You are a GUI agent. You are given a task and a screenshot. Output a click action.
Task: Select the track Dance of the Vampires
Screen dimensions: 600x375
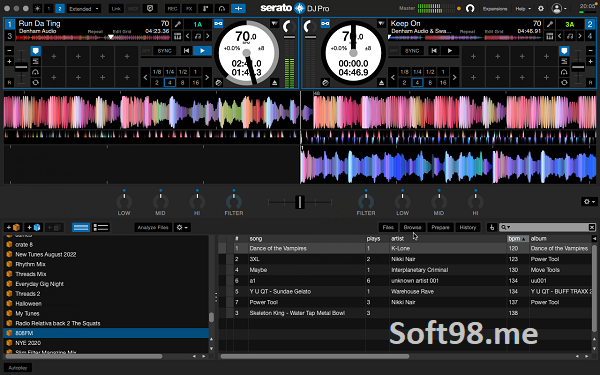[406, 248]
